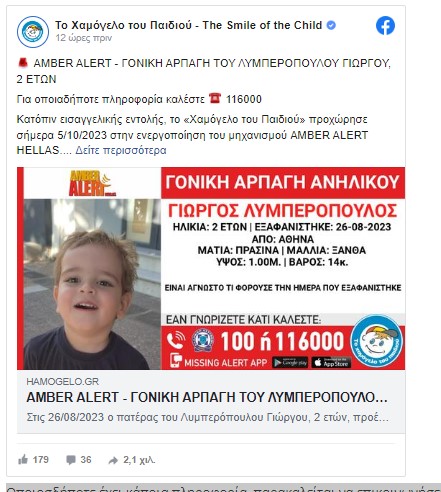Click the HAMOGELO.GR domain label

[x=63, y=382]
